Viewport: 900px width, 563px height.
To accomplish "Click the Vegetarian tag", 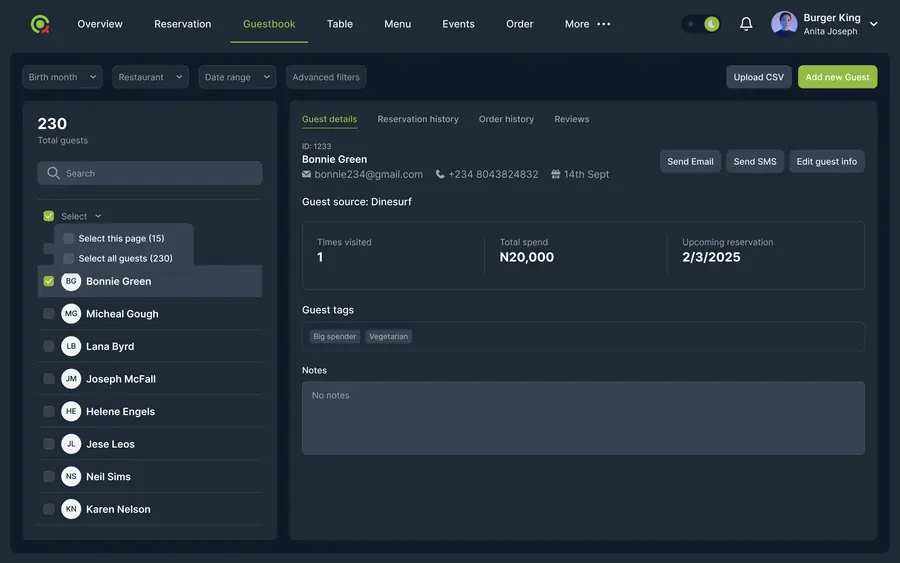I will (x=389, y=336).
